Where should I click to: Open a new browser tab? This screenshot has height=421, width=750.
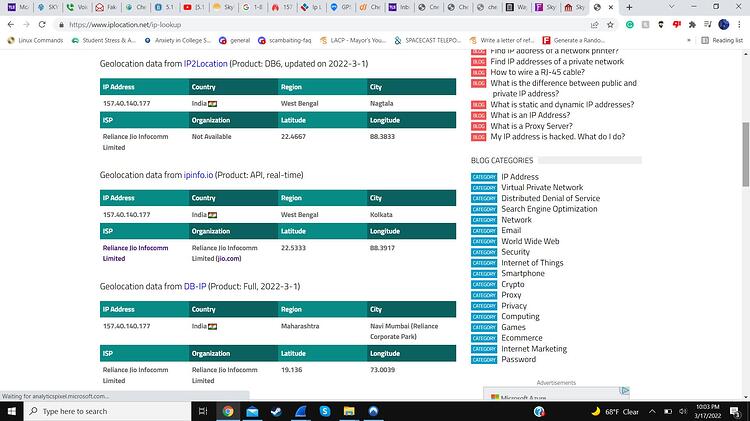coord(629,7)
